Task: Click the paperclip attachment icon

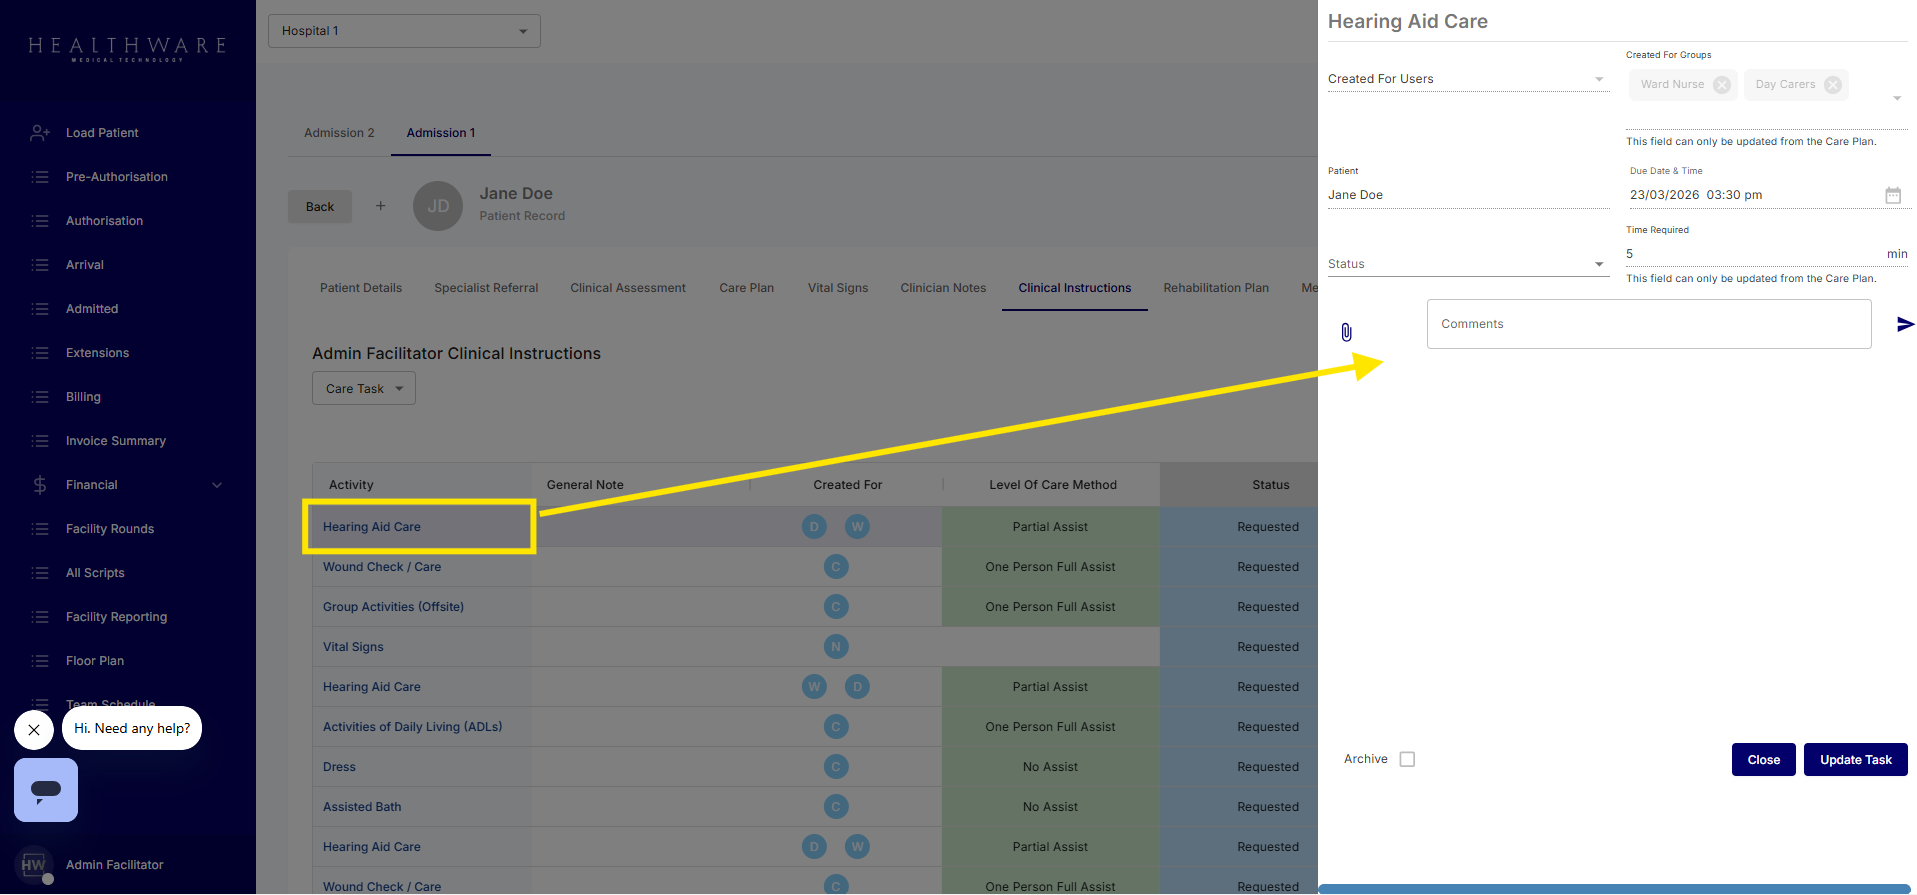Action: tap(1346, 332)
